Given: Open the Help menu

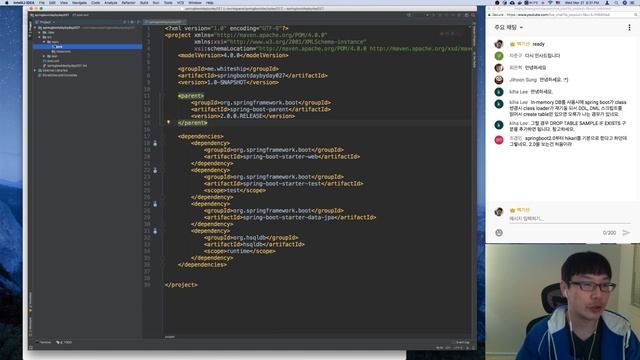Looking at the screenshot, I should (210, 2).
